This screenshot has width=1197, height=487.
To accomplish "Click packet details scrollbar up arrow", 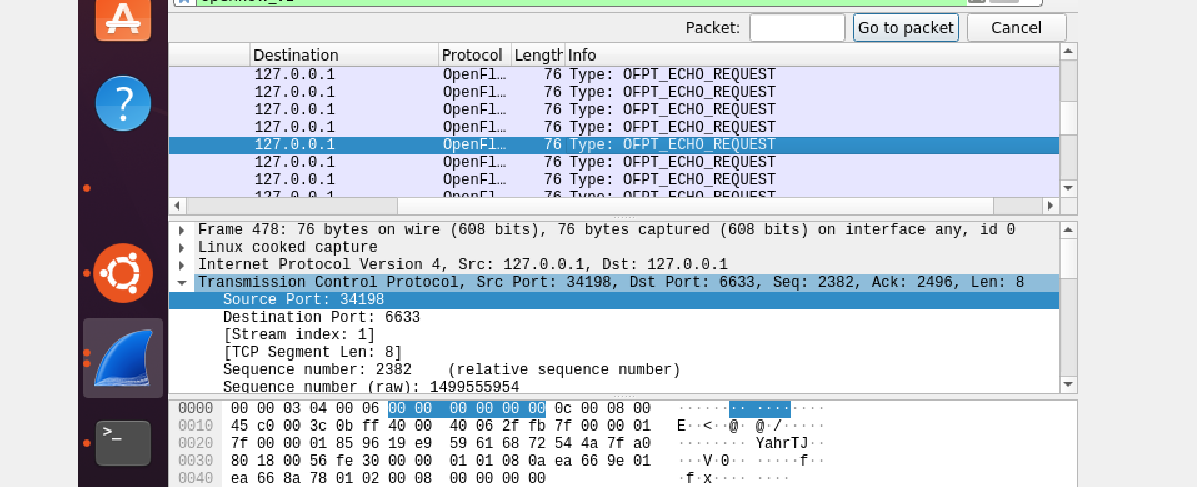I will tap(1069, 231).
